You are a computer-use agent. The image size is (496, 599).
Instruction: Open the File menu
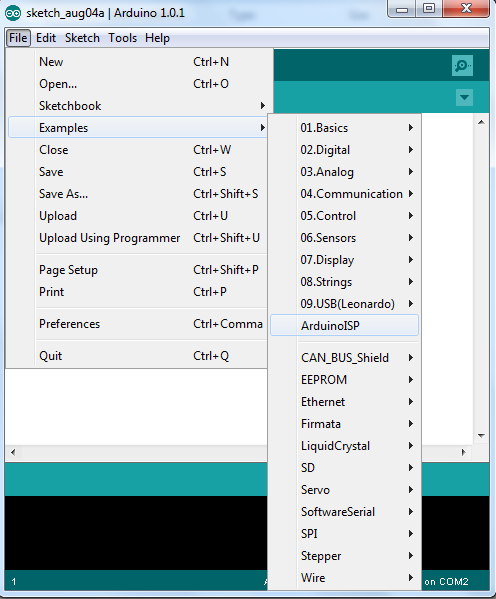(18, 38)
